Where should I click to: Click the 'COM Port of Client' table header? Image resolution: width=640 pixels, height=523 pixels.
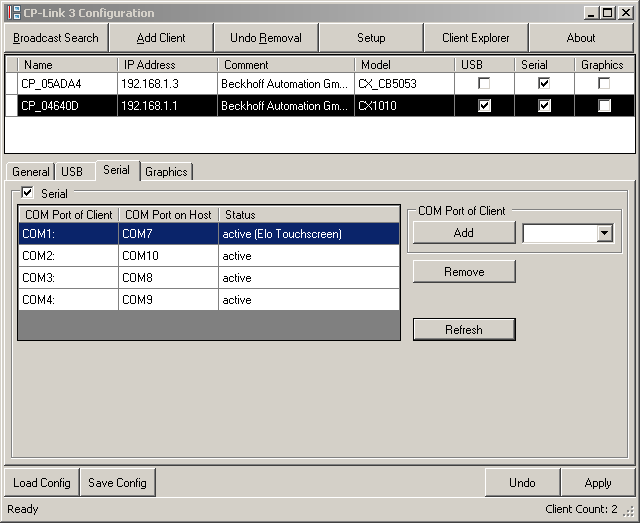(x=69, y=214)
